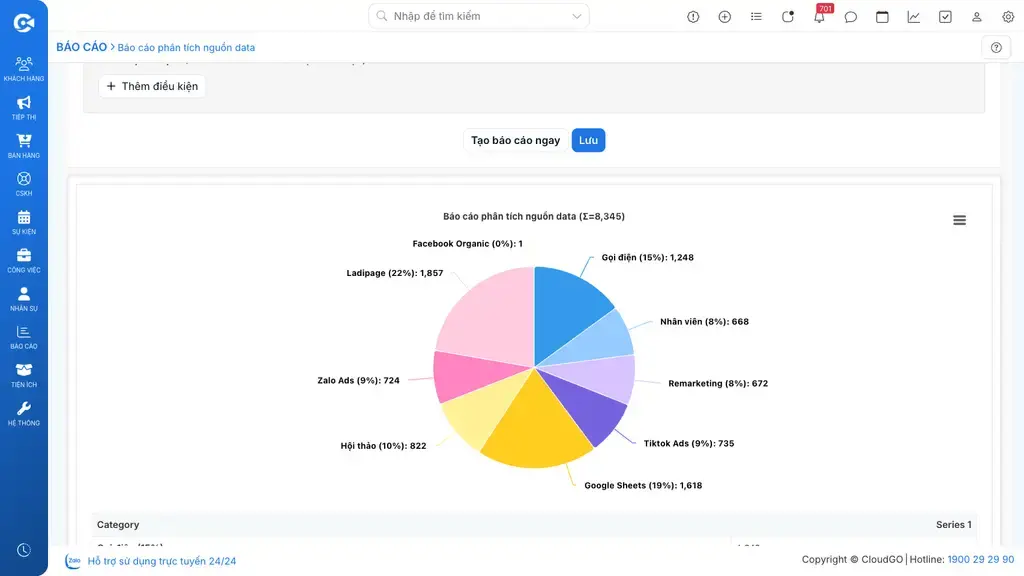The width and height of the screenshot is (1024, 576).
Task: Click the 'Nhập để tìm kiếm' search field
Action: 478,16
